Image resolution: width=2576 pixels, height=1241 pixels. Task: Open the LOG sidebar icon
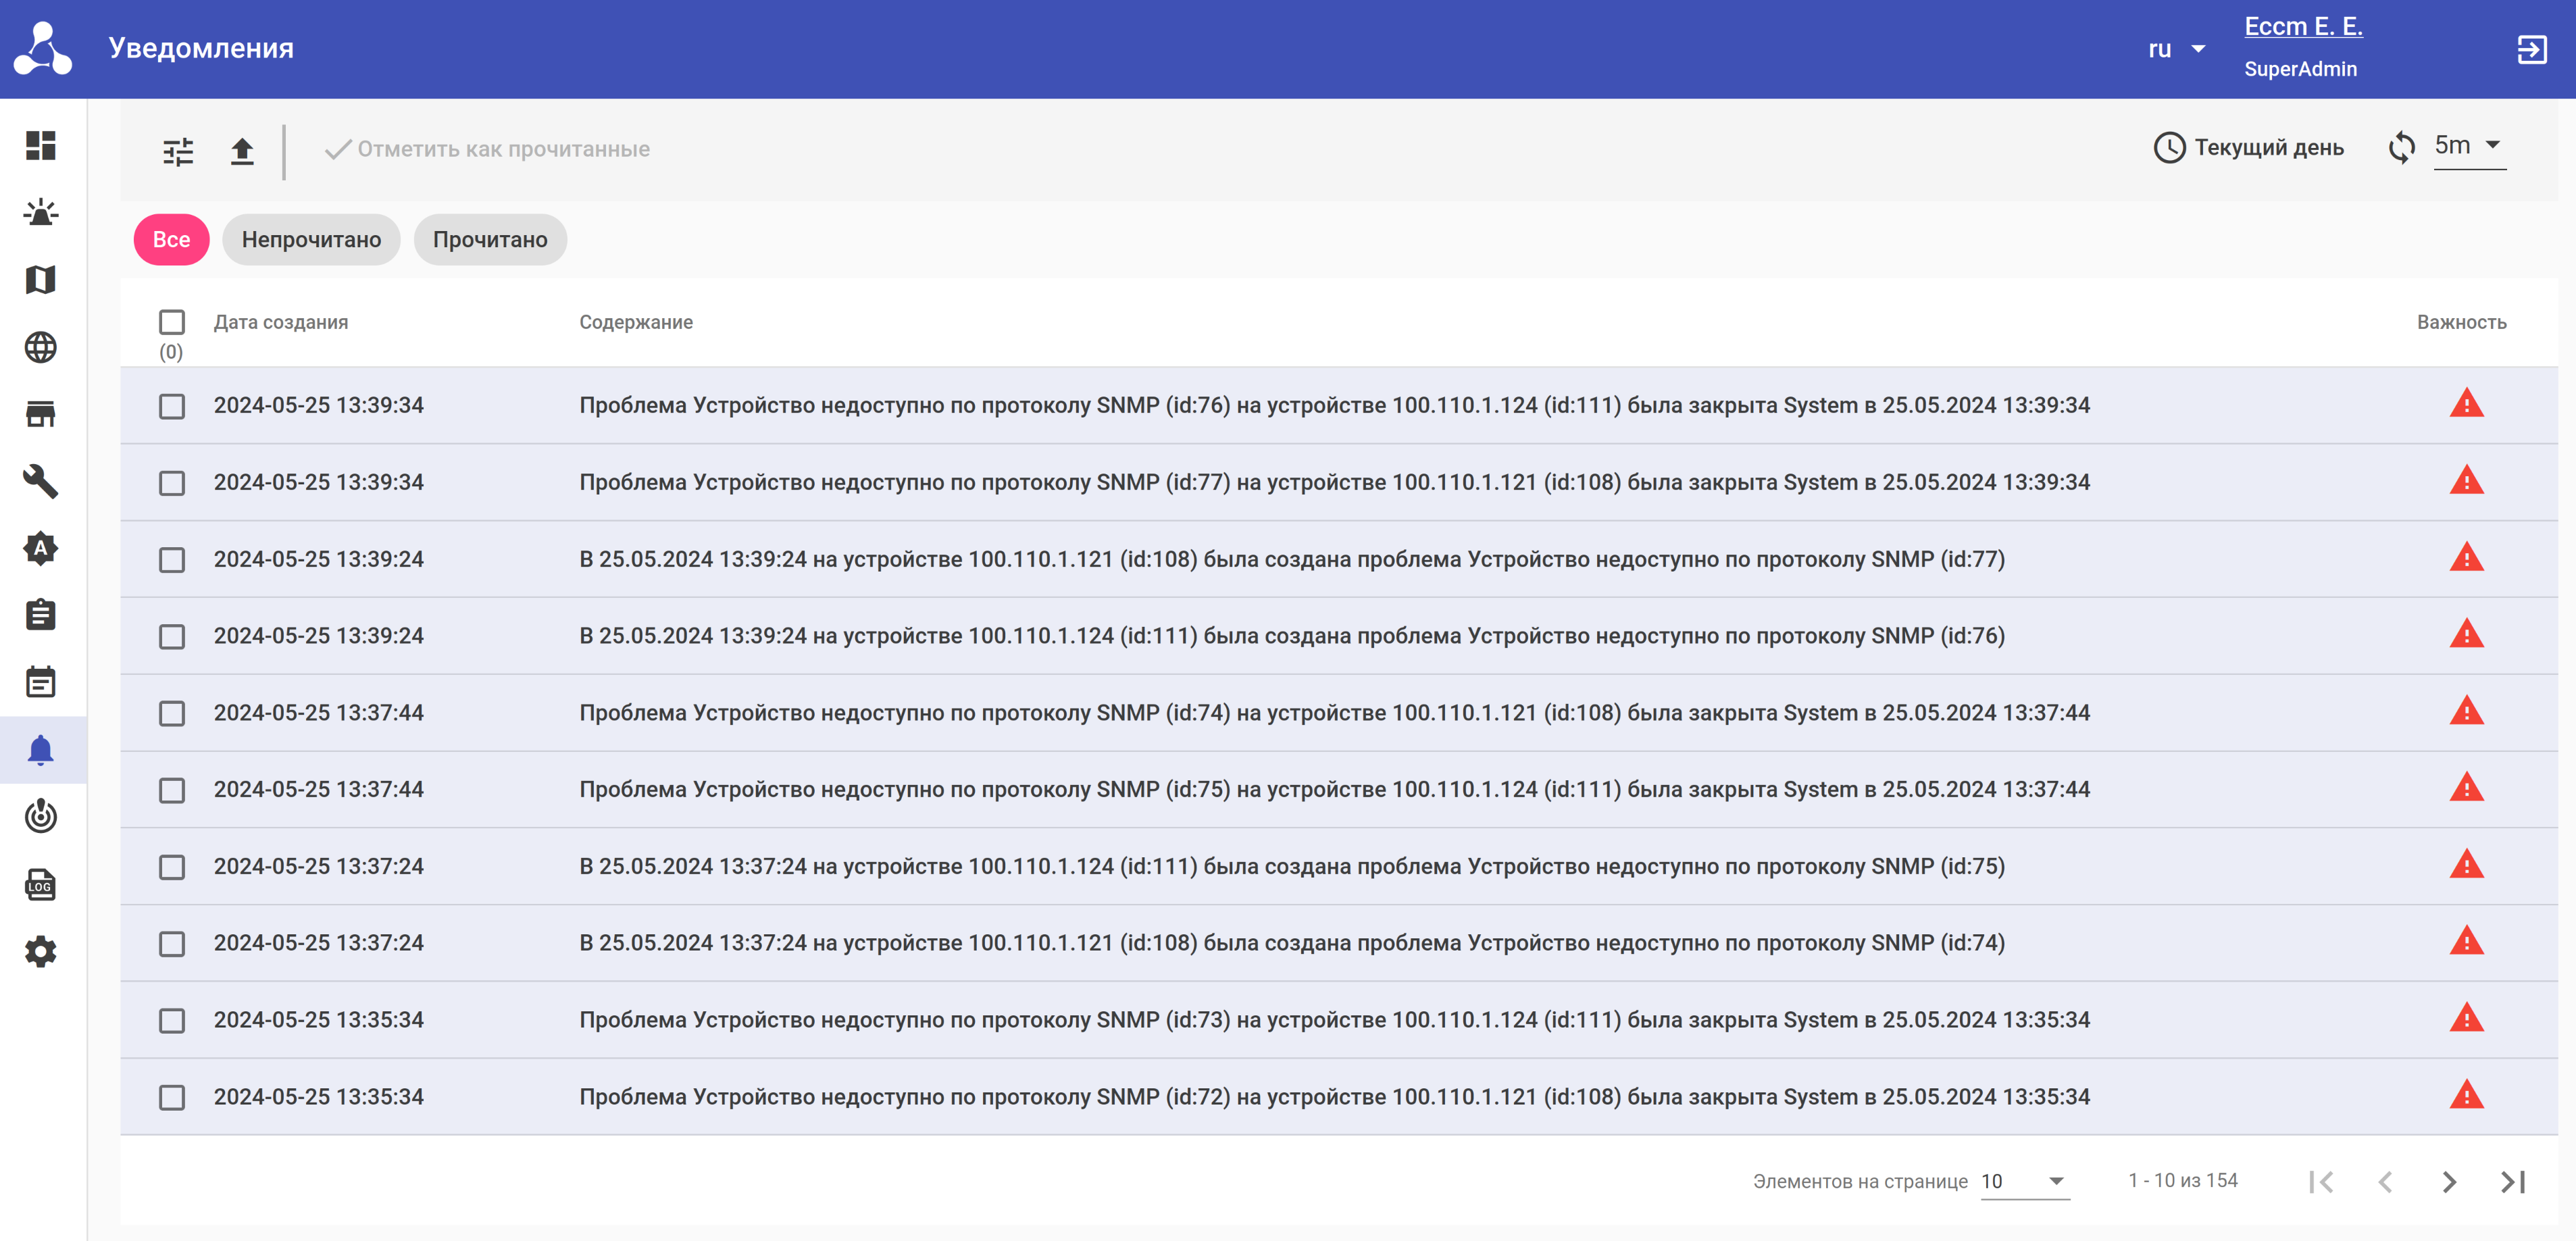point(41,884)
